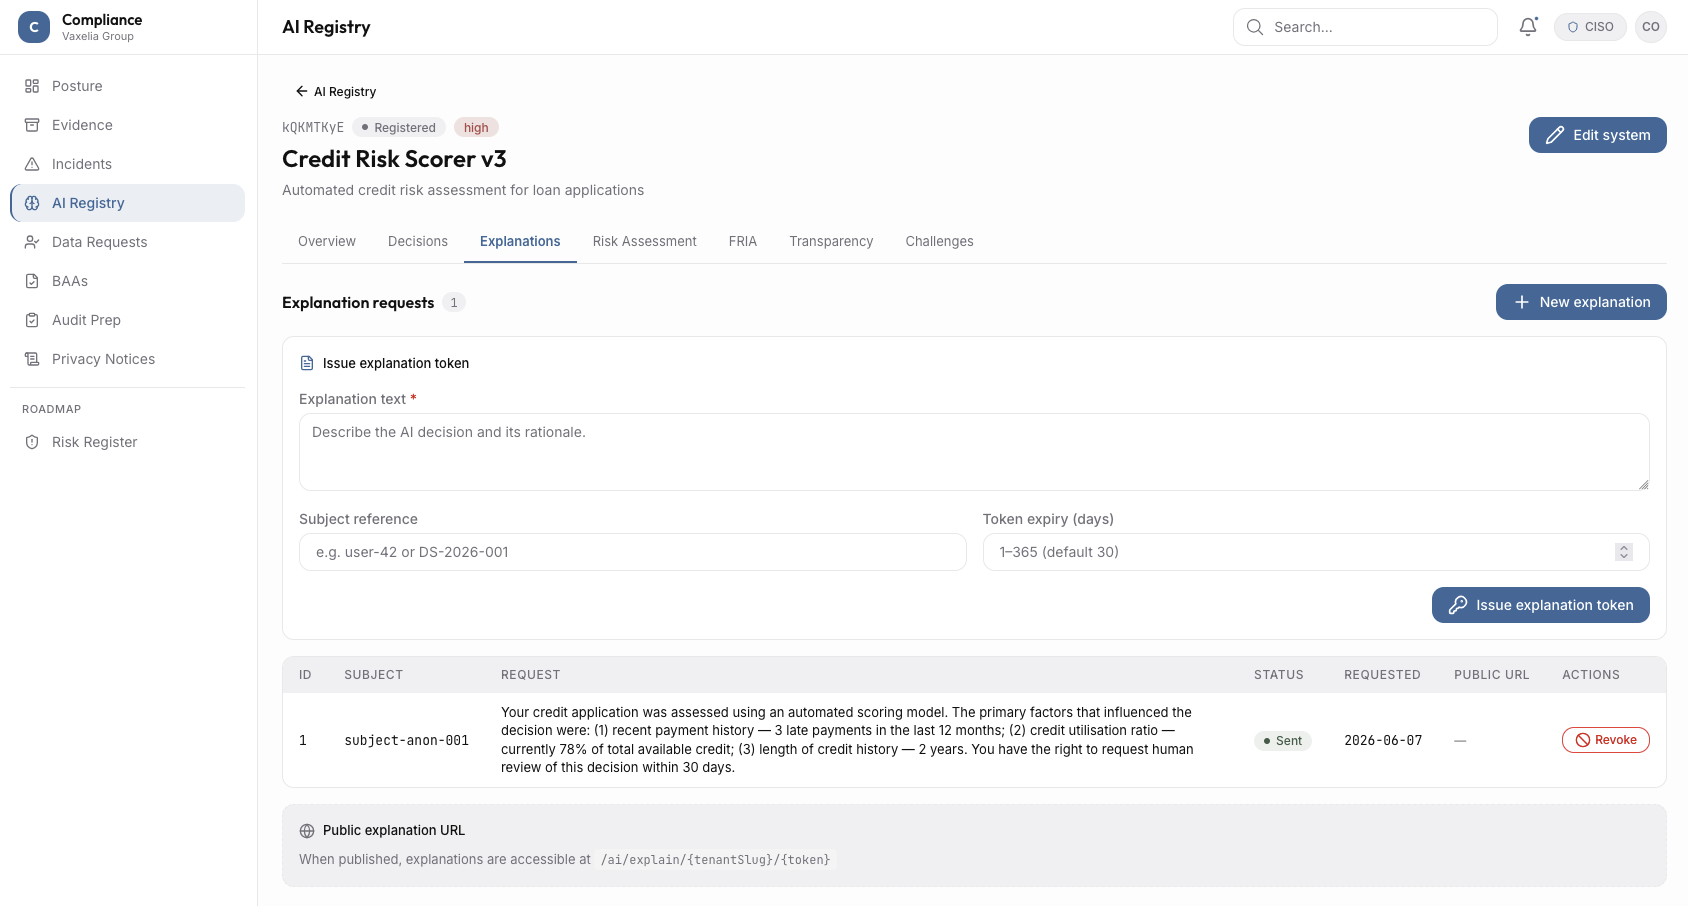
Task: Click the CISO role badge
Action: pyautogui.click(x=1590, y=27)
